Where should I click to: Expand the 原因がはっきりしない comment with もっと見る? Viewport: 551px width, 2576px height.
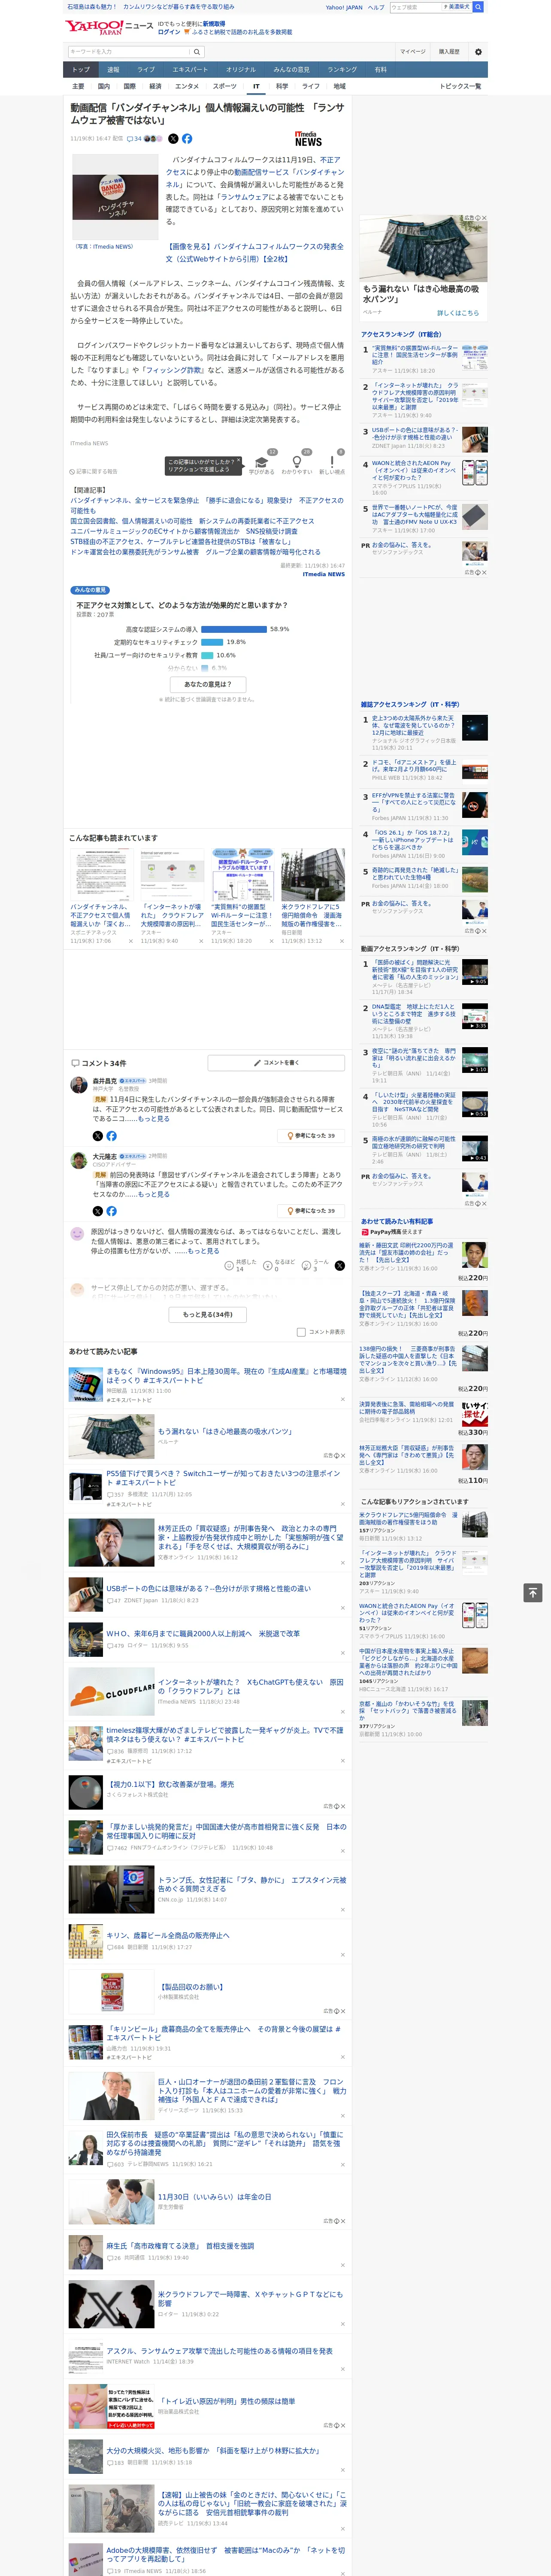[203, 1251]
